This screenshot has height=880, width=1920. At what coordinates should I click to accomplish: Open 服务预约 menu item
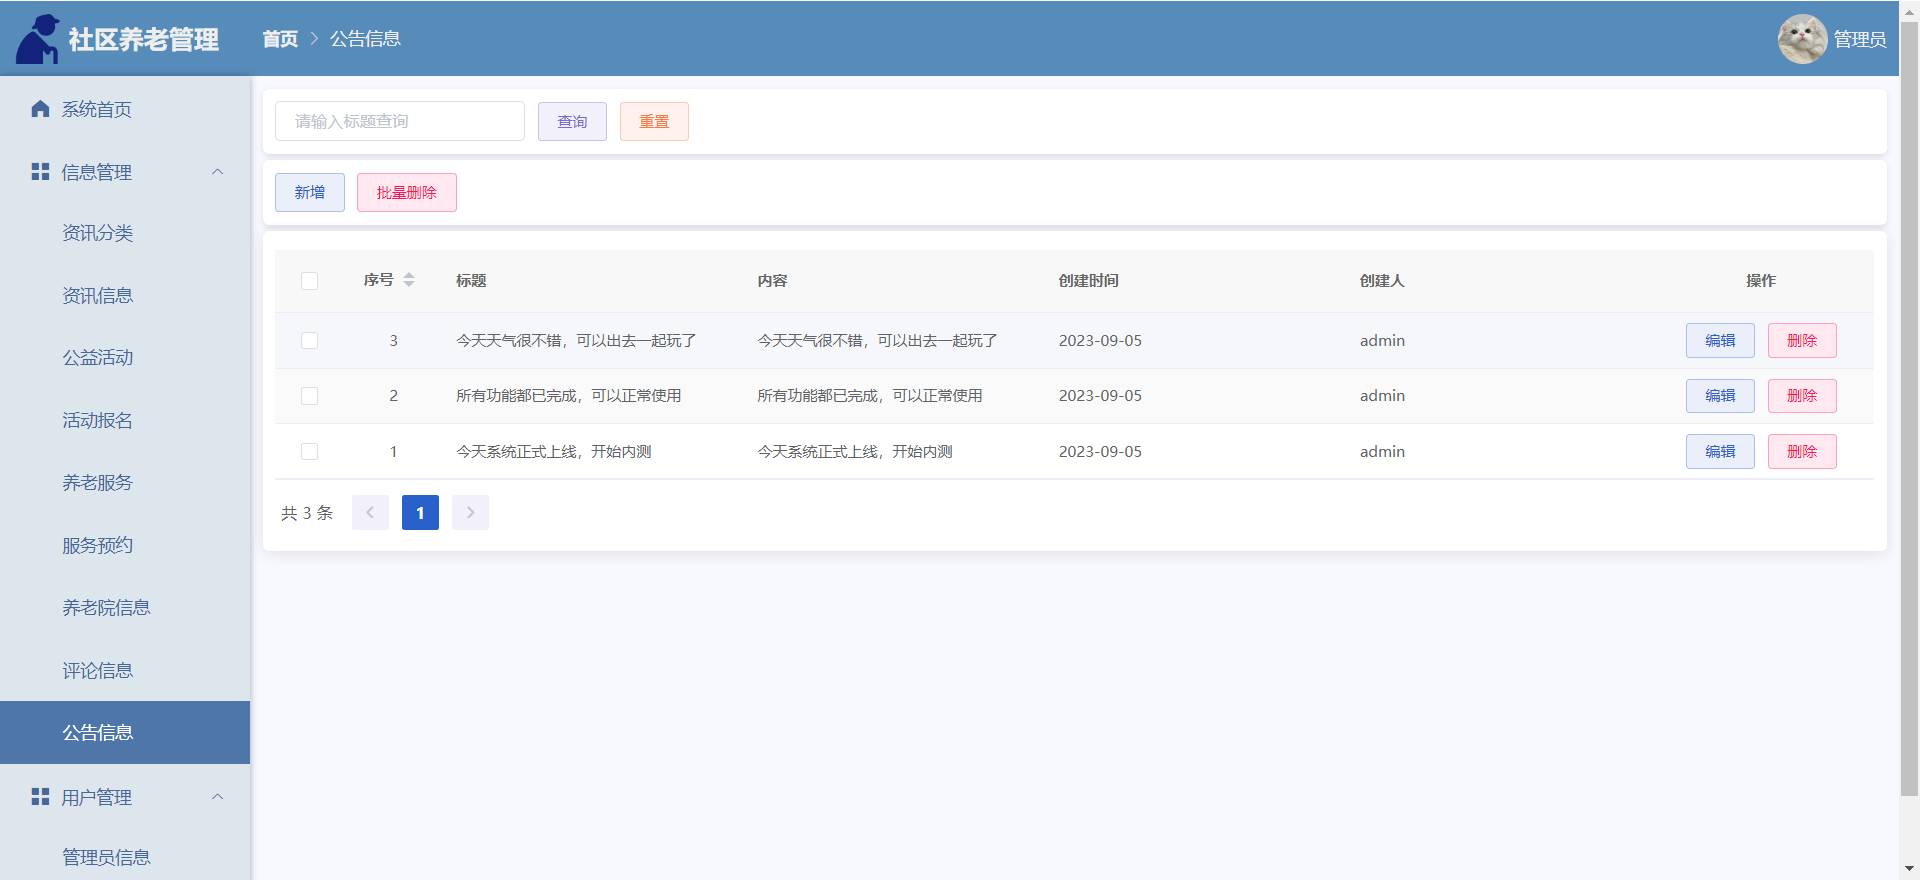point(125,546)
